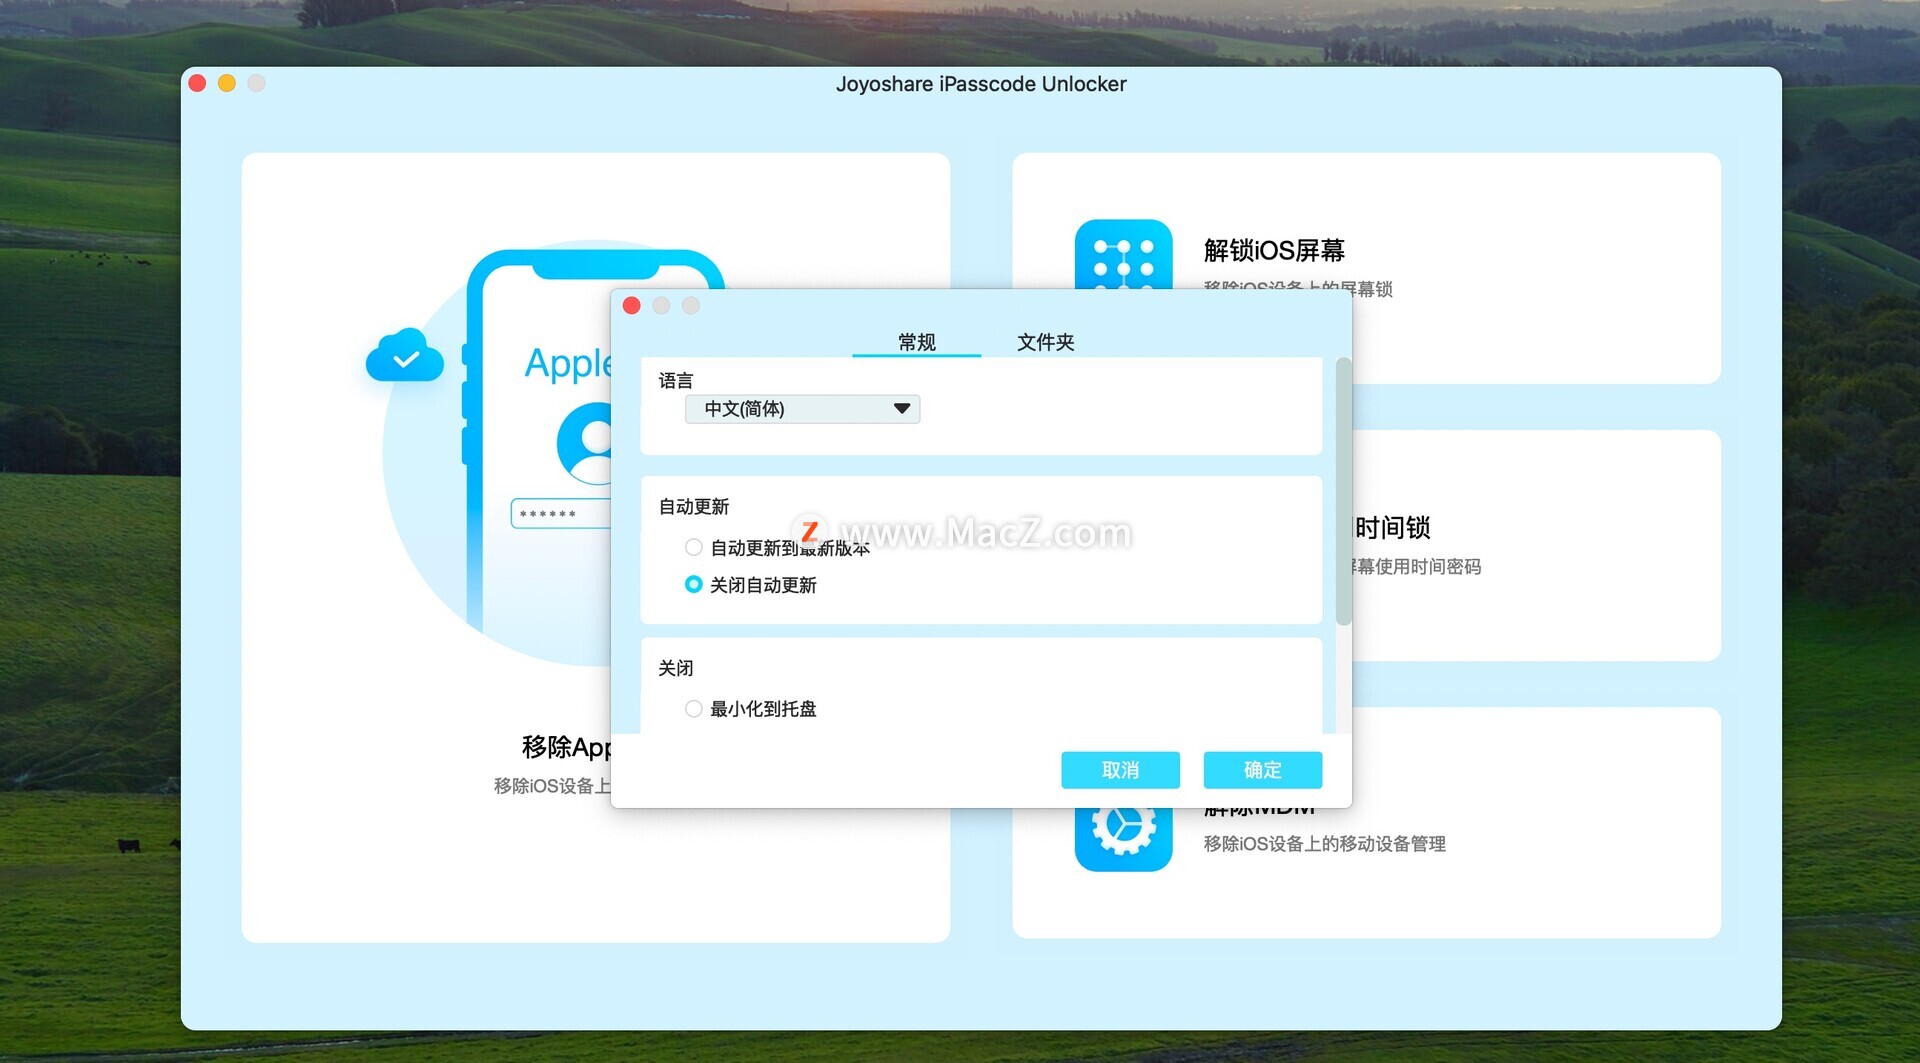Select 关闭自动更新 radio button
This screenshot has width=1920, height=1063.
693,584
